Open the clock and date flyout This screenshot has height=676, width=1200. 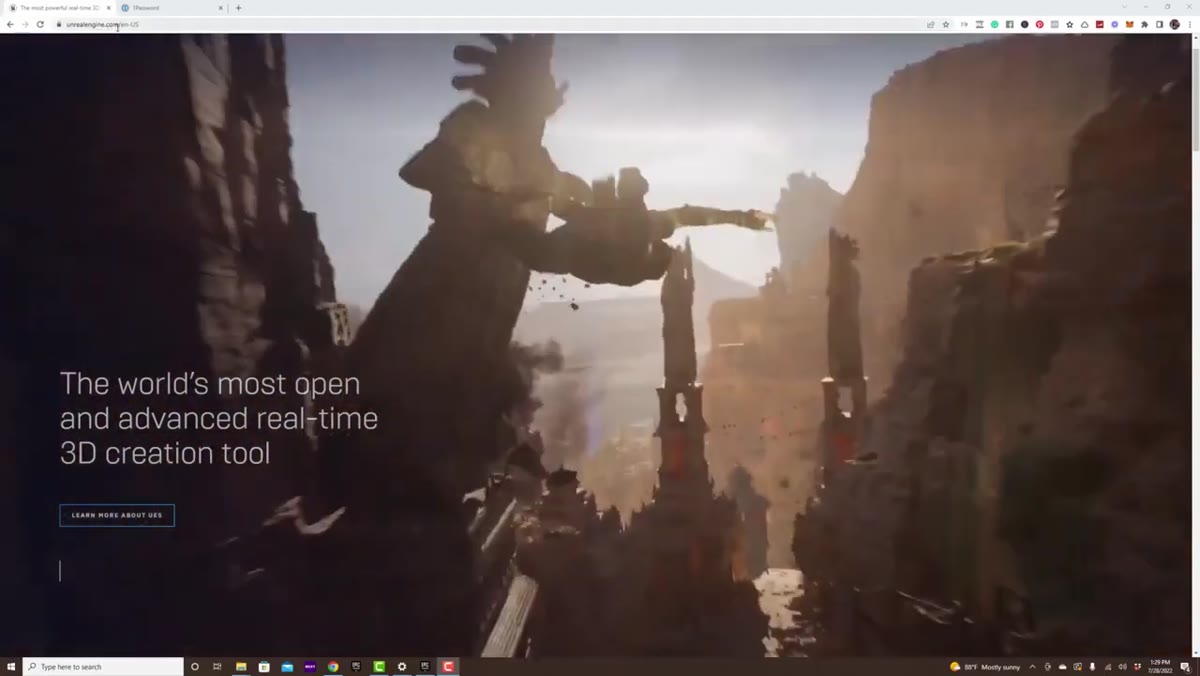click(x=1160, y=667)
